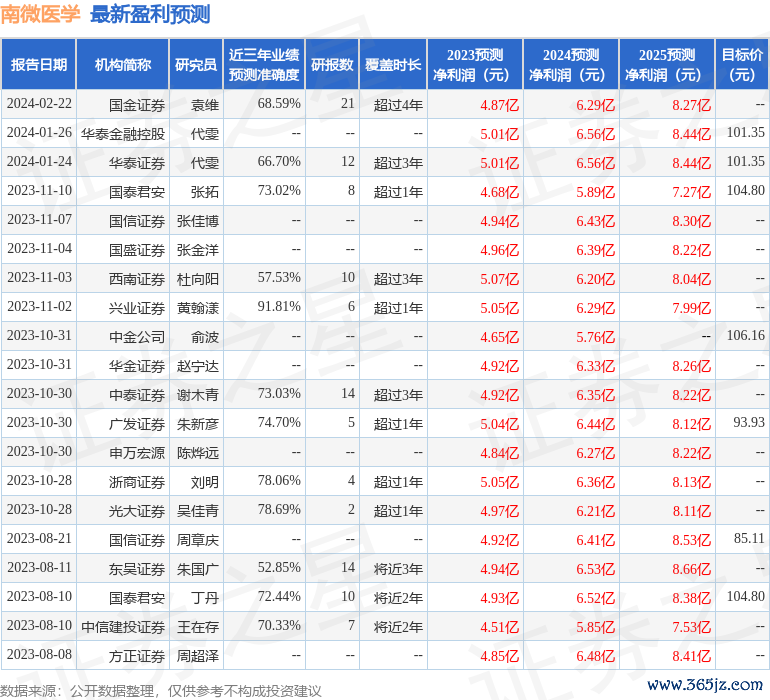Image resolution: width=770 pixels, height=700 pixels.
Task: Click analyst name 吴佳青
Action: point(198,510)
